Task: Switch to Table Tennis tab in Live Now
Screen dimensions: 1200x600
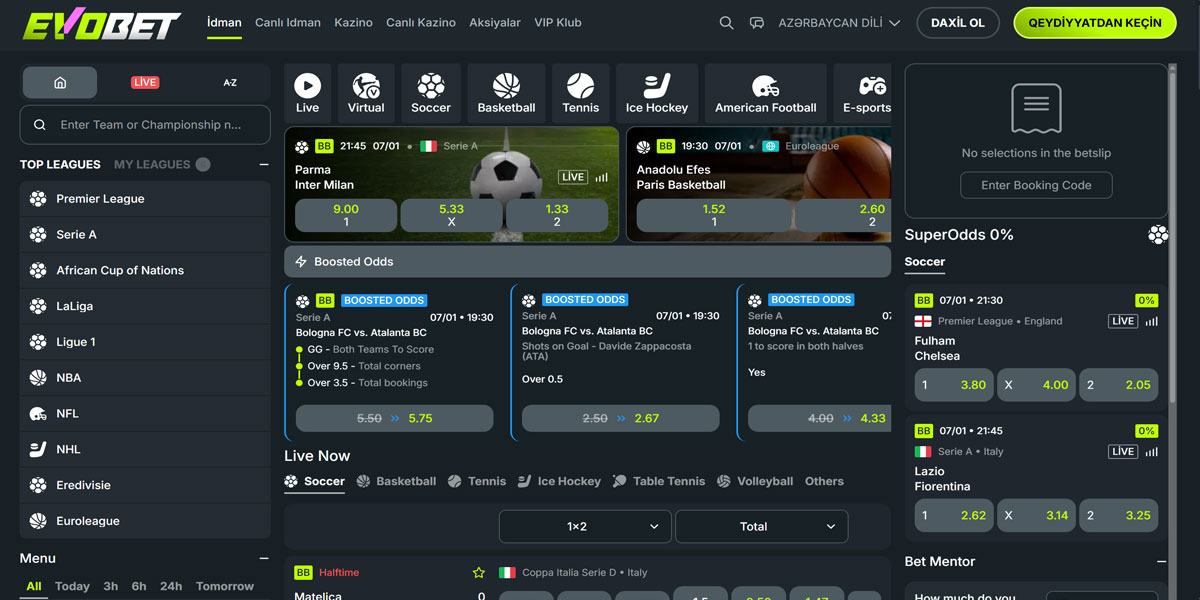Action: pyautogui.click(x=659, y=481)
